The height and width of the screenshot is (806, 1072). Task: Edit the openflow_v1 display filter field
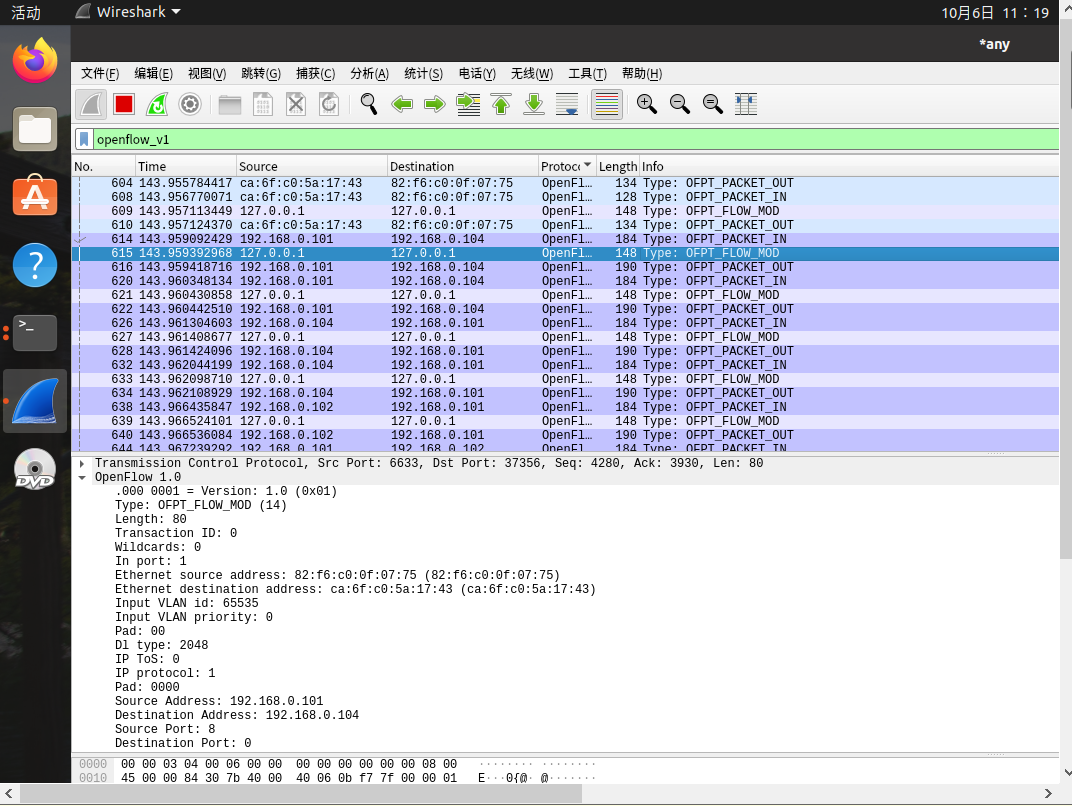tap(574, 139)
